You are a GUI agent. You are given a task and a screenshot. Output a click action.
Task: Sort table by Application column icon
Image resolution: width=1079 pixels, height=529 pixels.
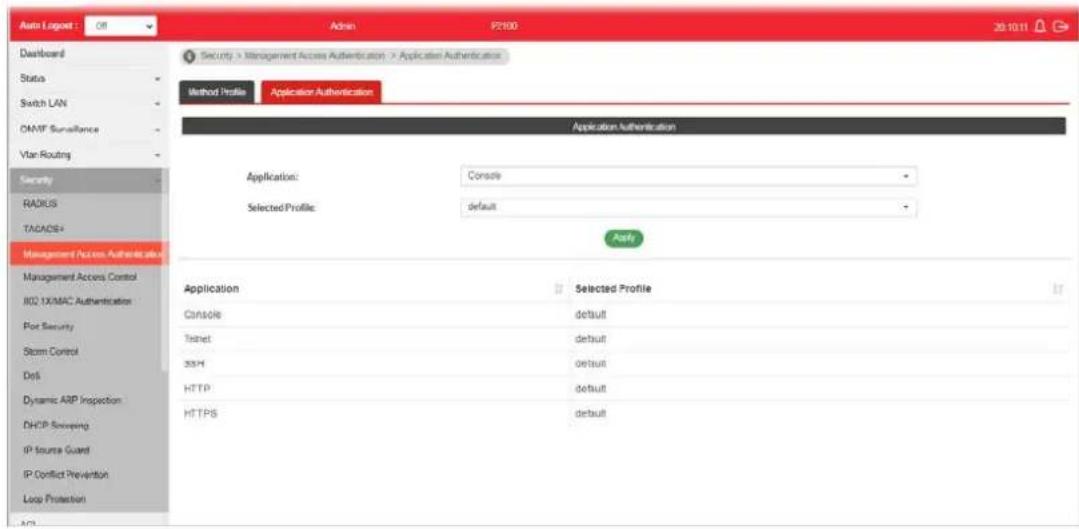[559, 290]
